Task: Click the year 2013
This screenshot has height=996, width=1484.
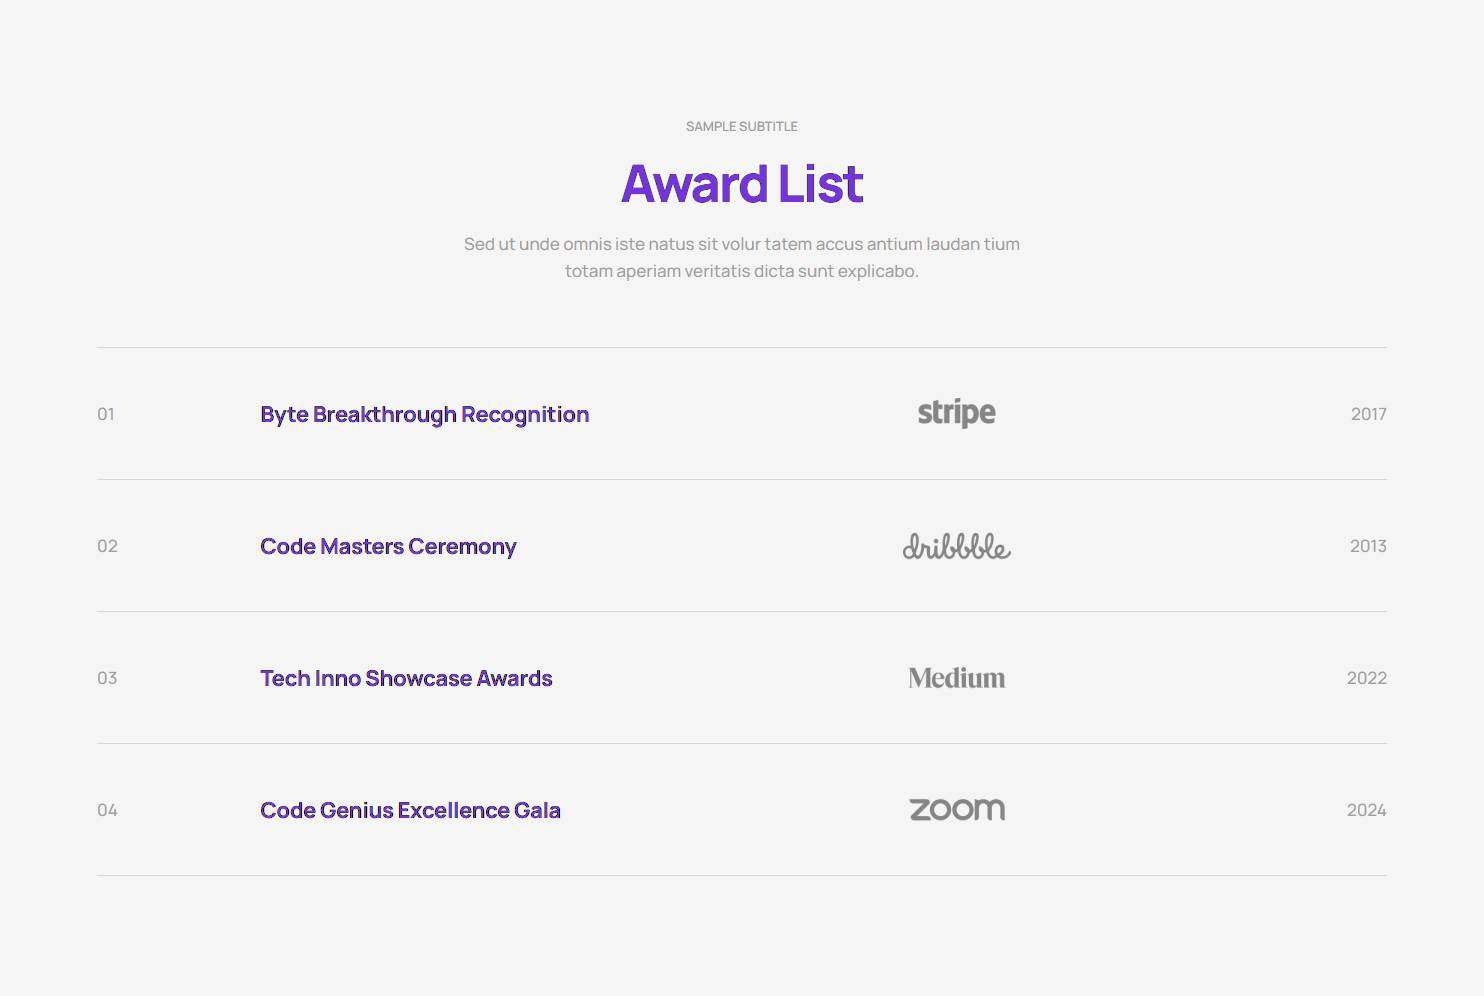Action: tap(1368, 546)
